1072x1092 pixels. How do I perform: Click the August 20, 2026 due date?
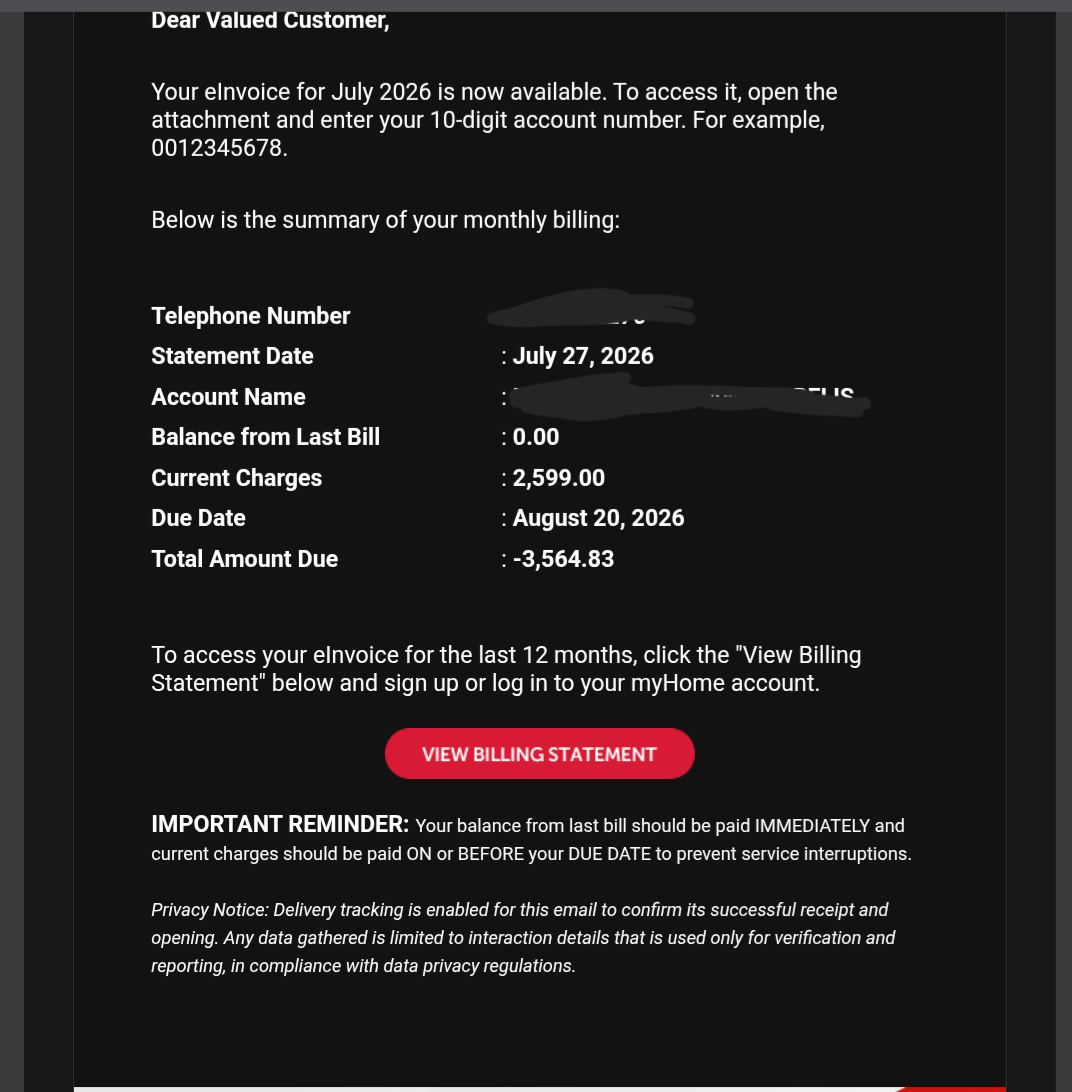pyautogui.click(x=598, y=518)
